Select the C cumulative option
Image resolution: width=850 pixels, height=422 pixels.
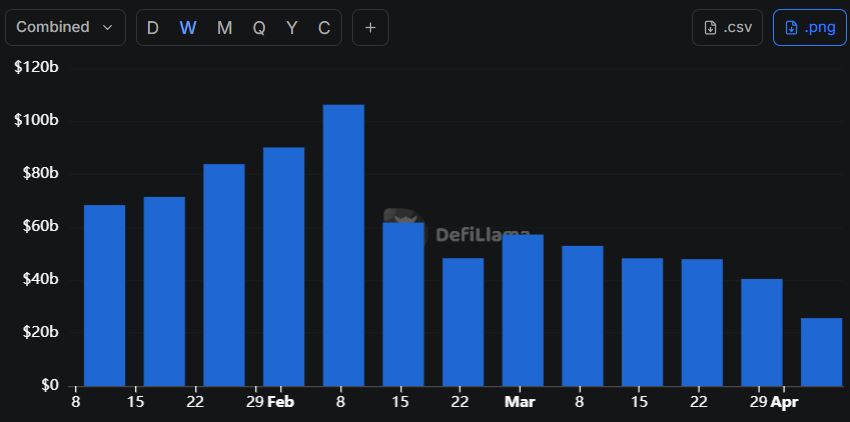coord(324,28)
